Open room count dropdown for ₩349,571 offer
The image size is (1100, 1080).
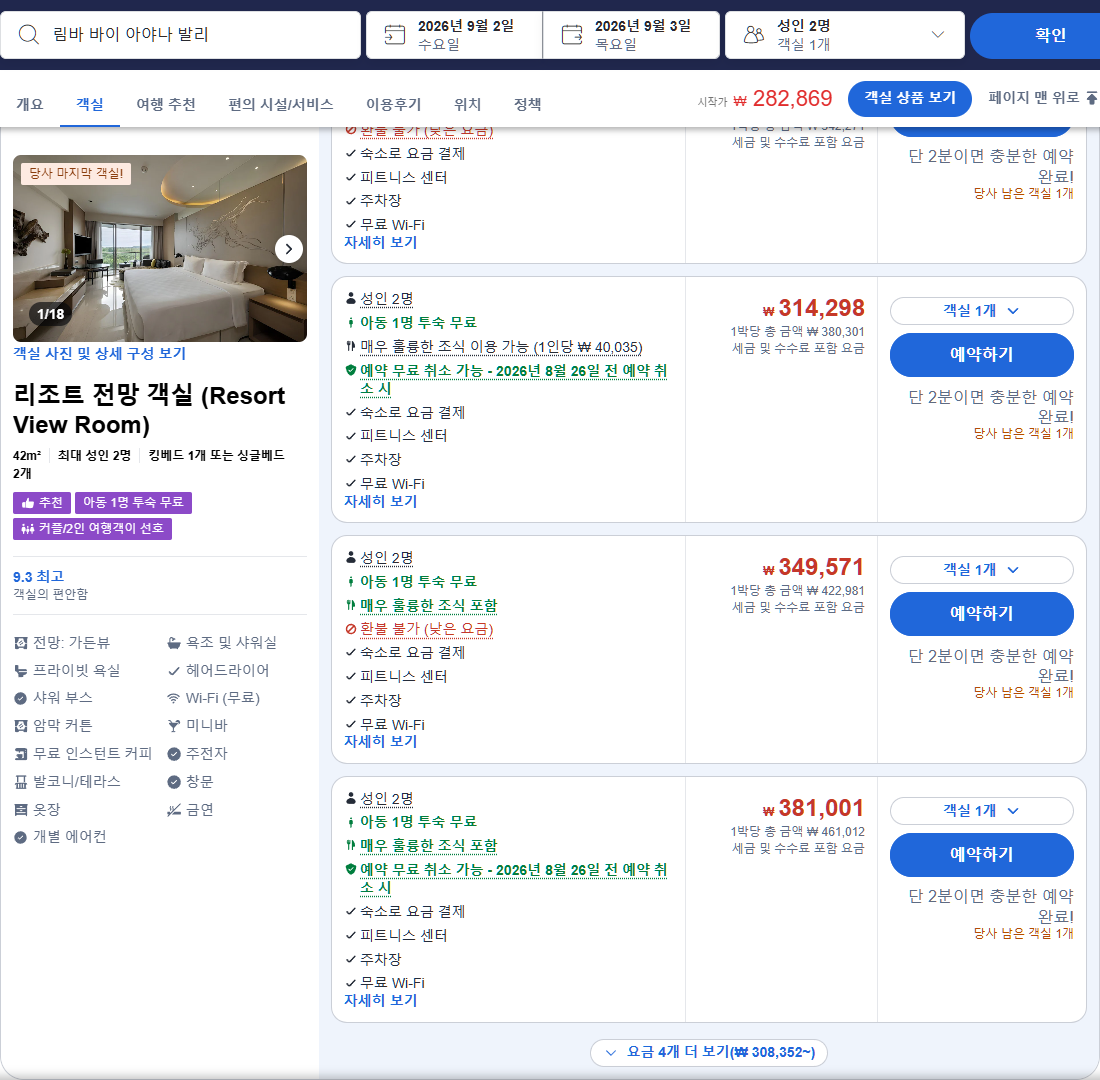981,570
